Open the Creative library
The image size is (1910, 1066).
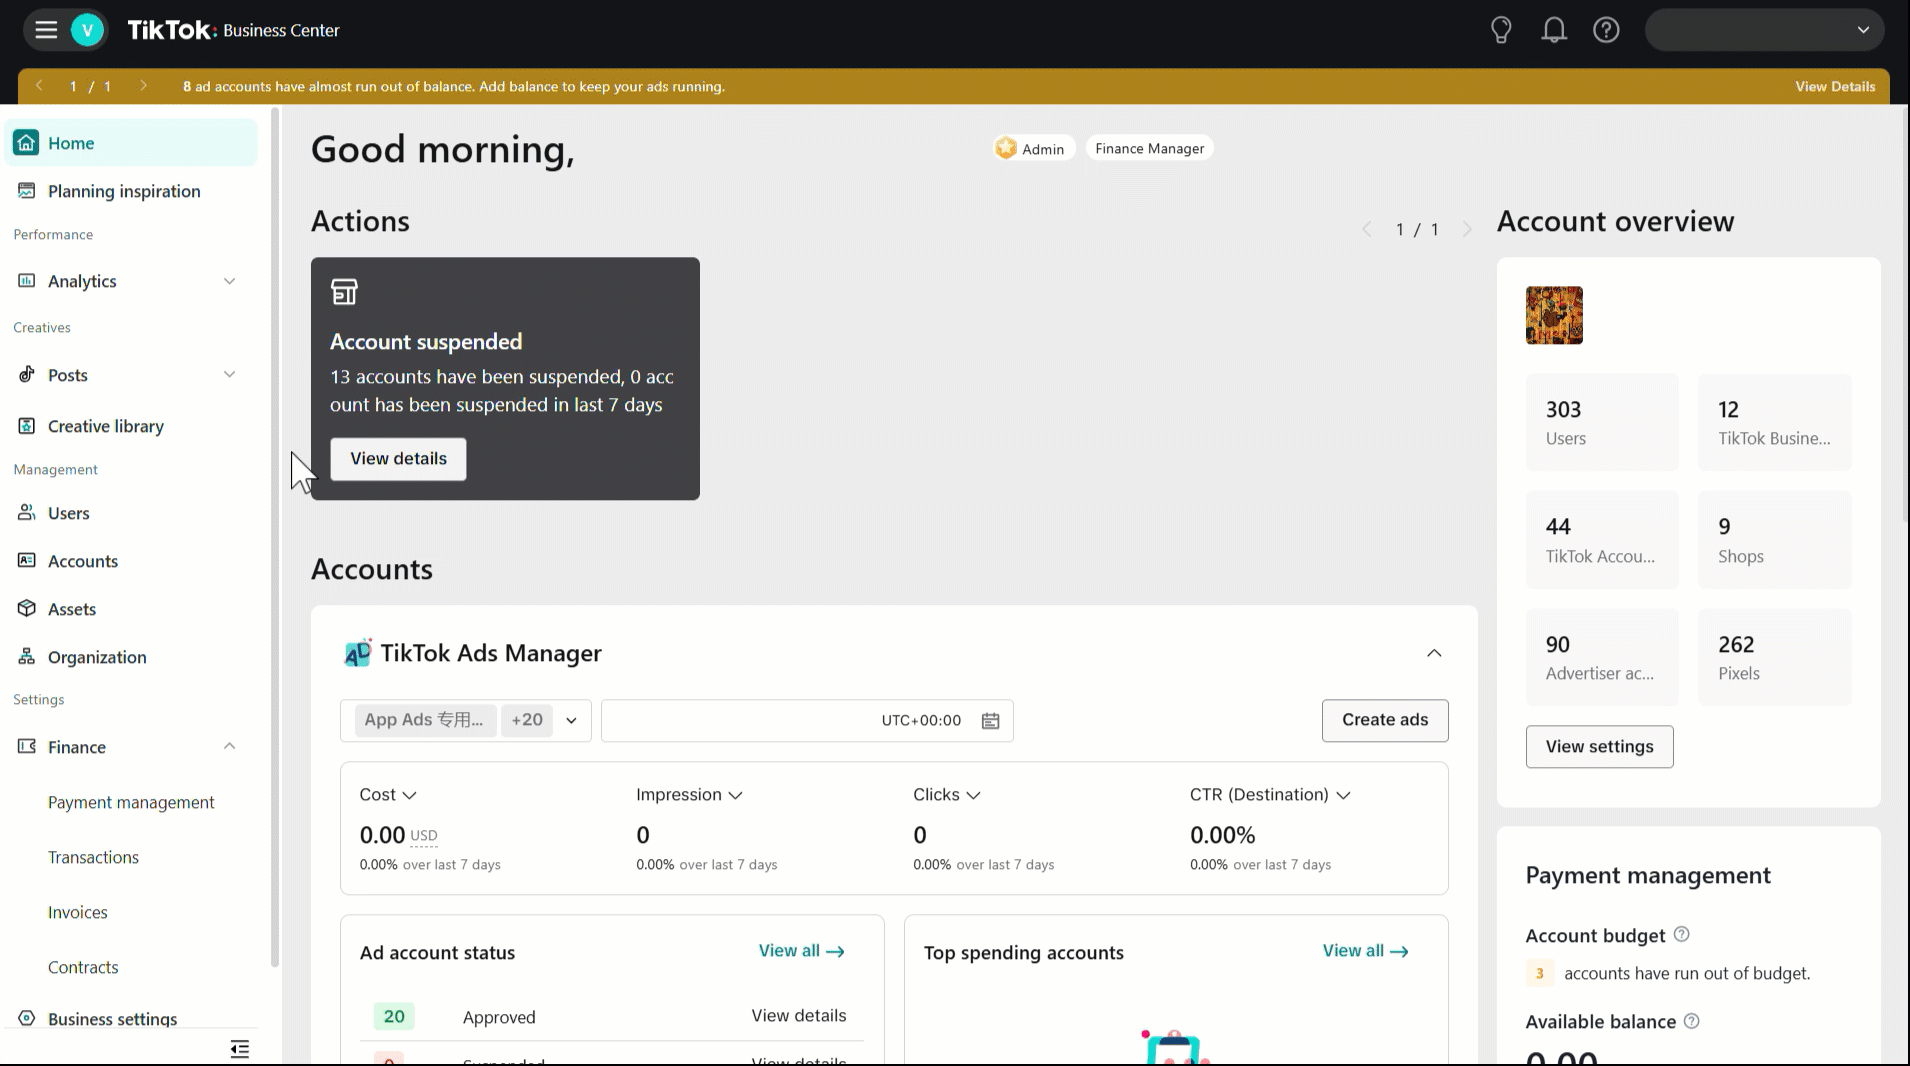(x=105, y=425)
